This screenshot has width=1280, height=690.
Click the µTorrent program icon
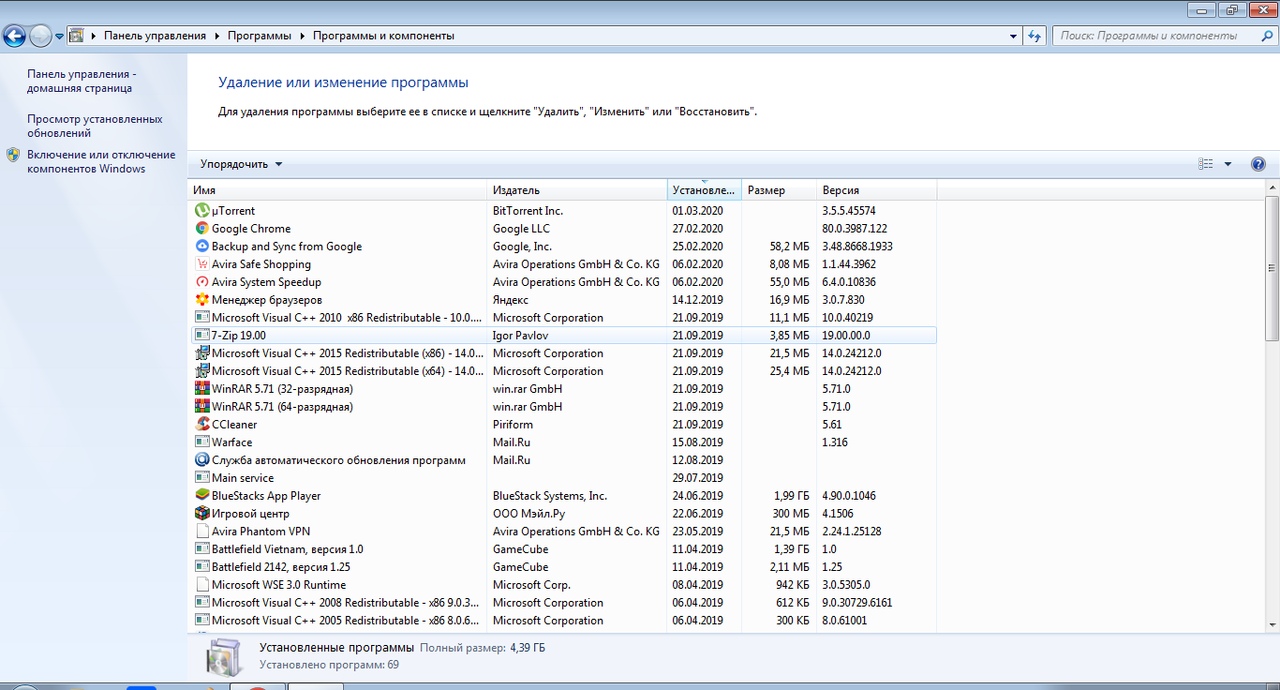(202, 211)
